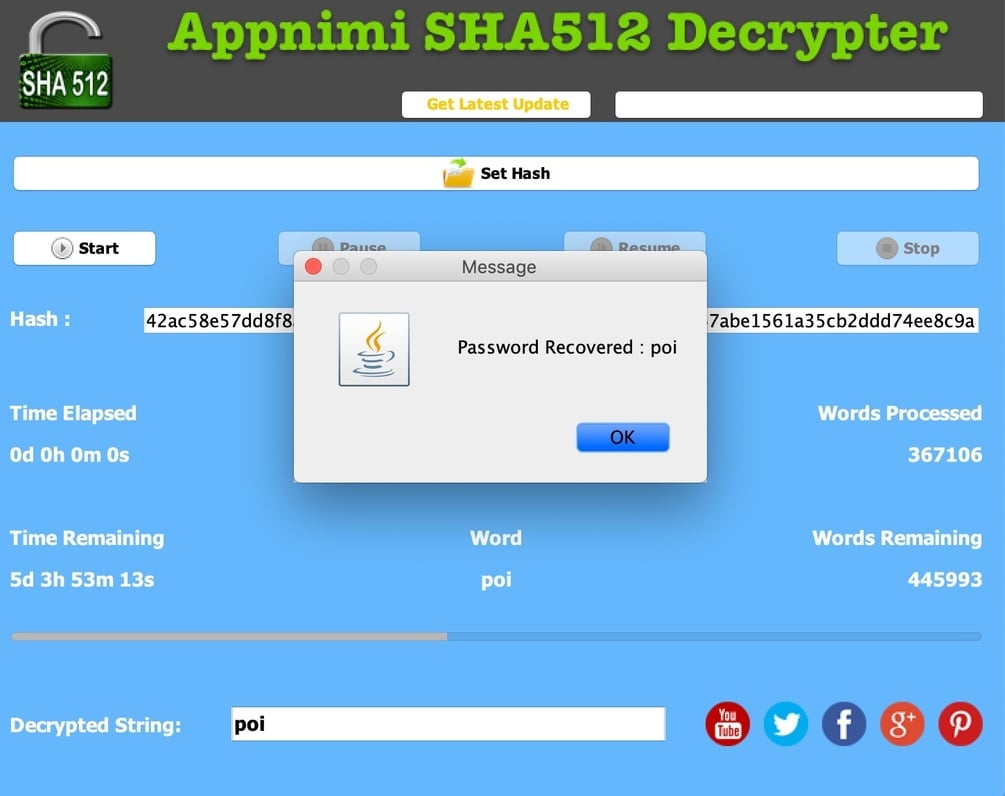Click the Time Remaining label

point(87,538)
